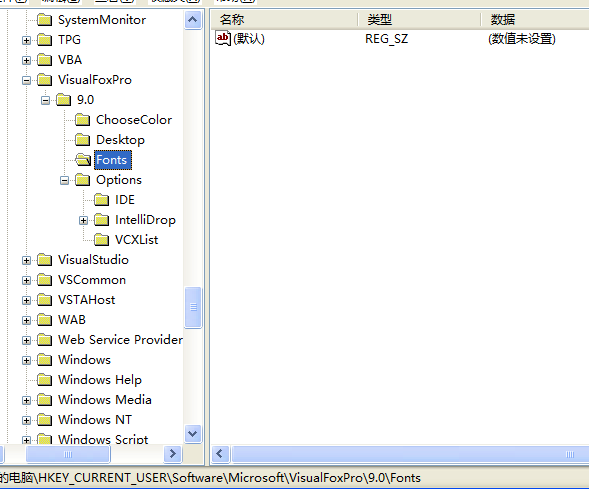Screen dimensions: 589x489
Task: Select the ChooseColor key label
Action: point(134,119)
